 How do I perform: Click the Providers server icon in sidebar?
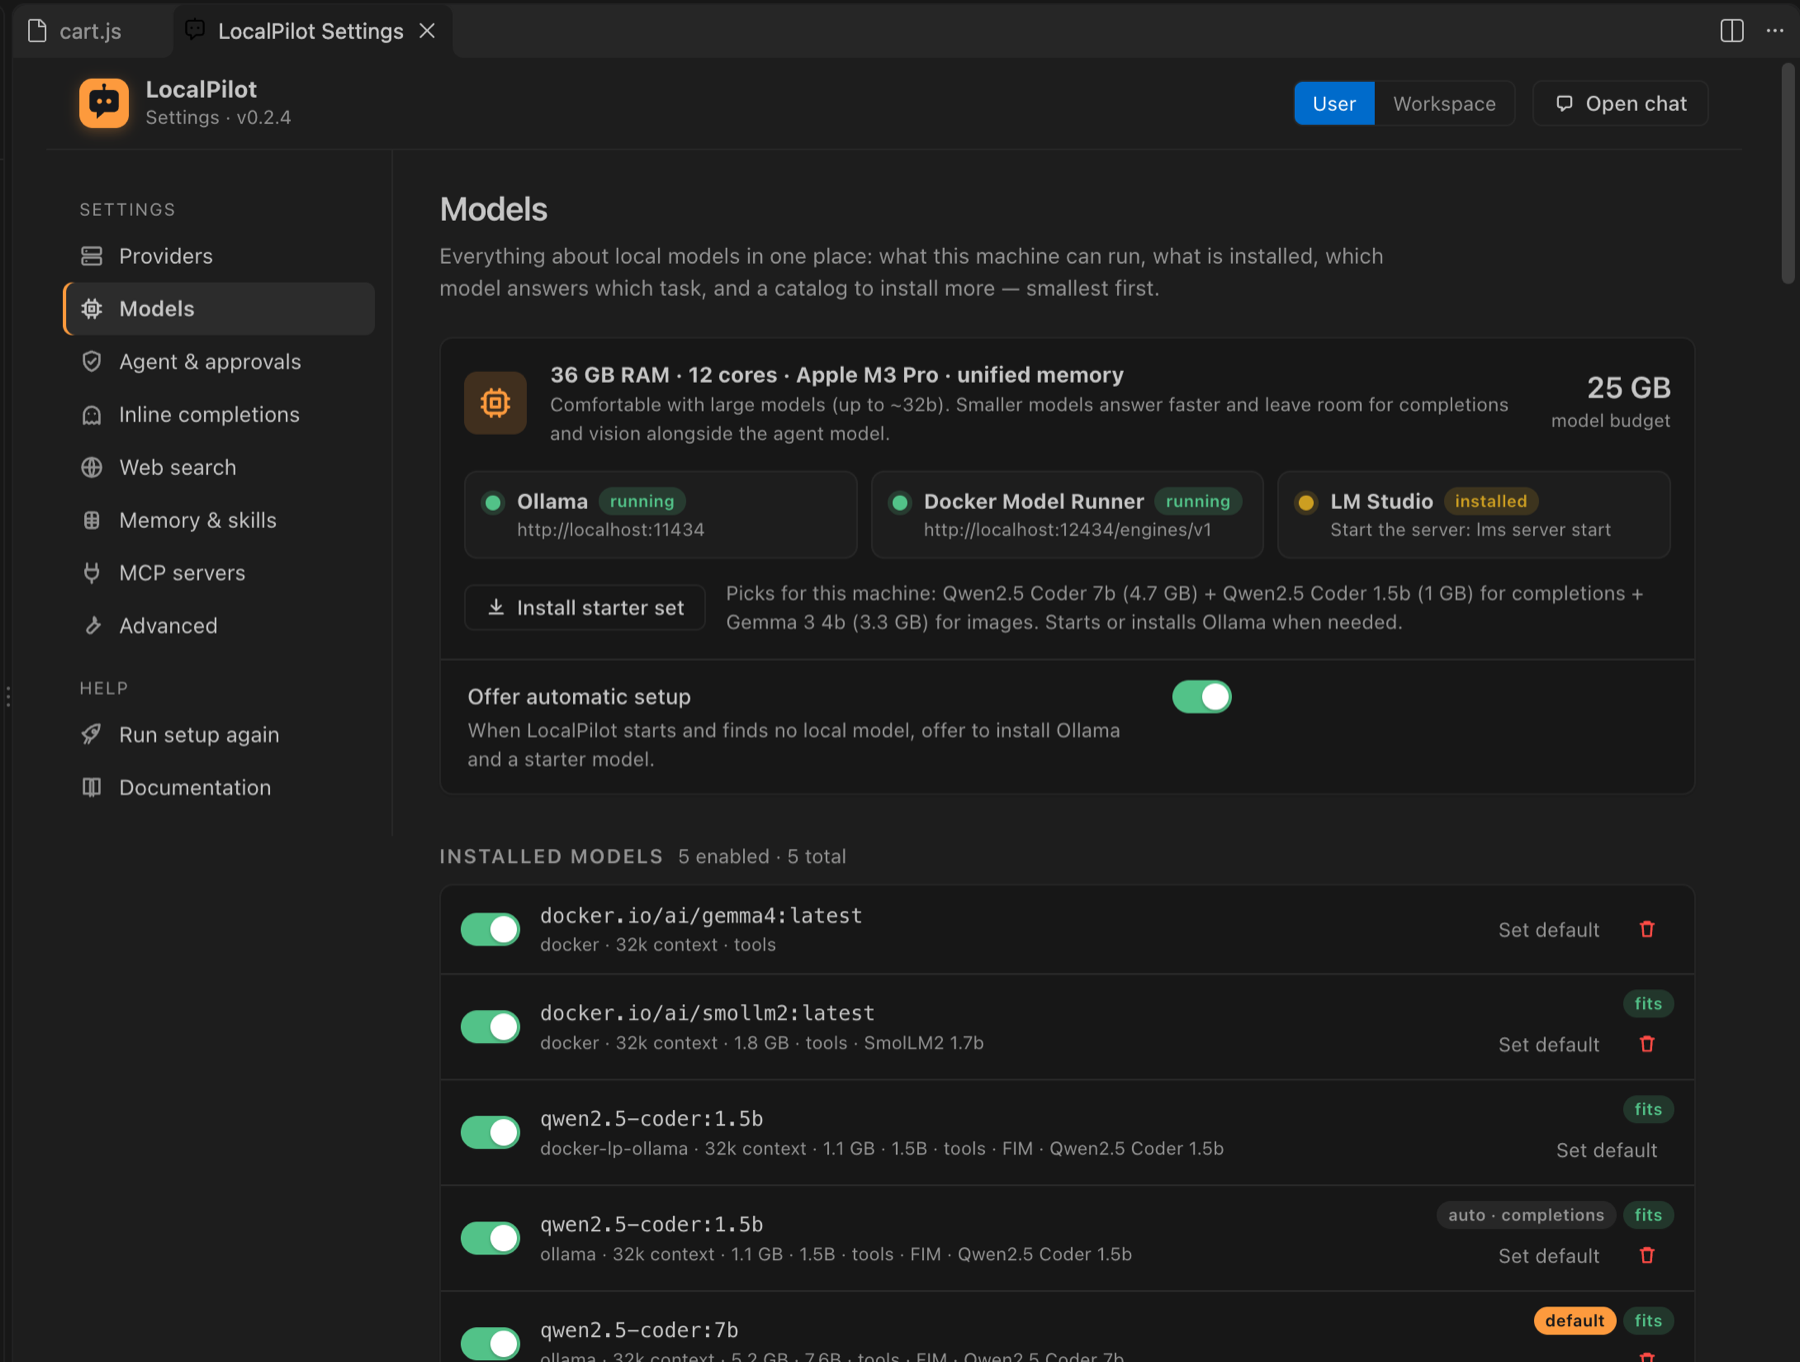click(x=92, y=256)
